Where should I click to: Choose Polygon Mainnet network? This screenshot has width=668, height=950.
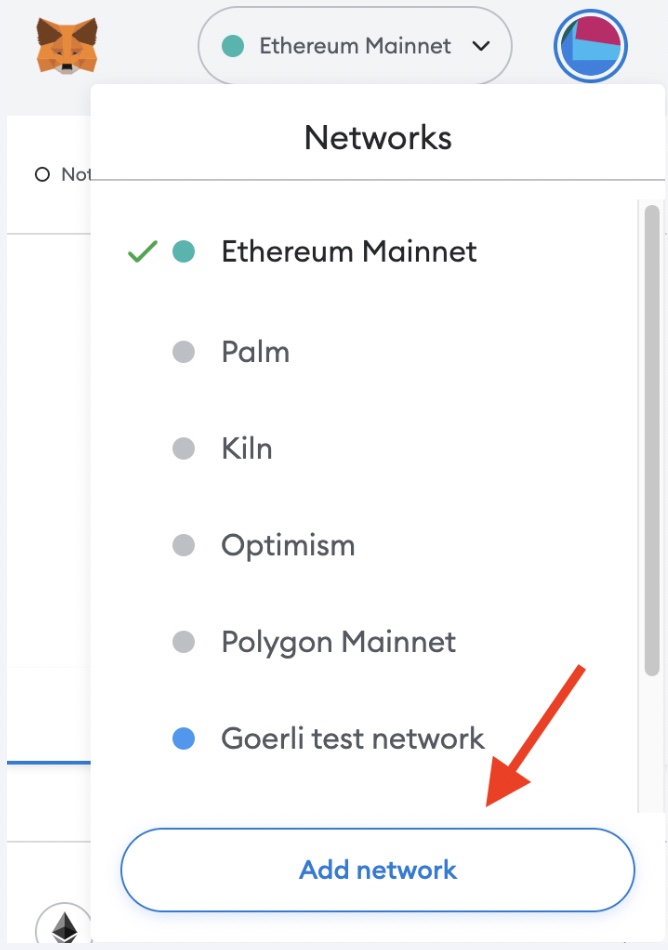click(338, 642)
